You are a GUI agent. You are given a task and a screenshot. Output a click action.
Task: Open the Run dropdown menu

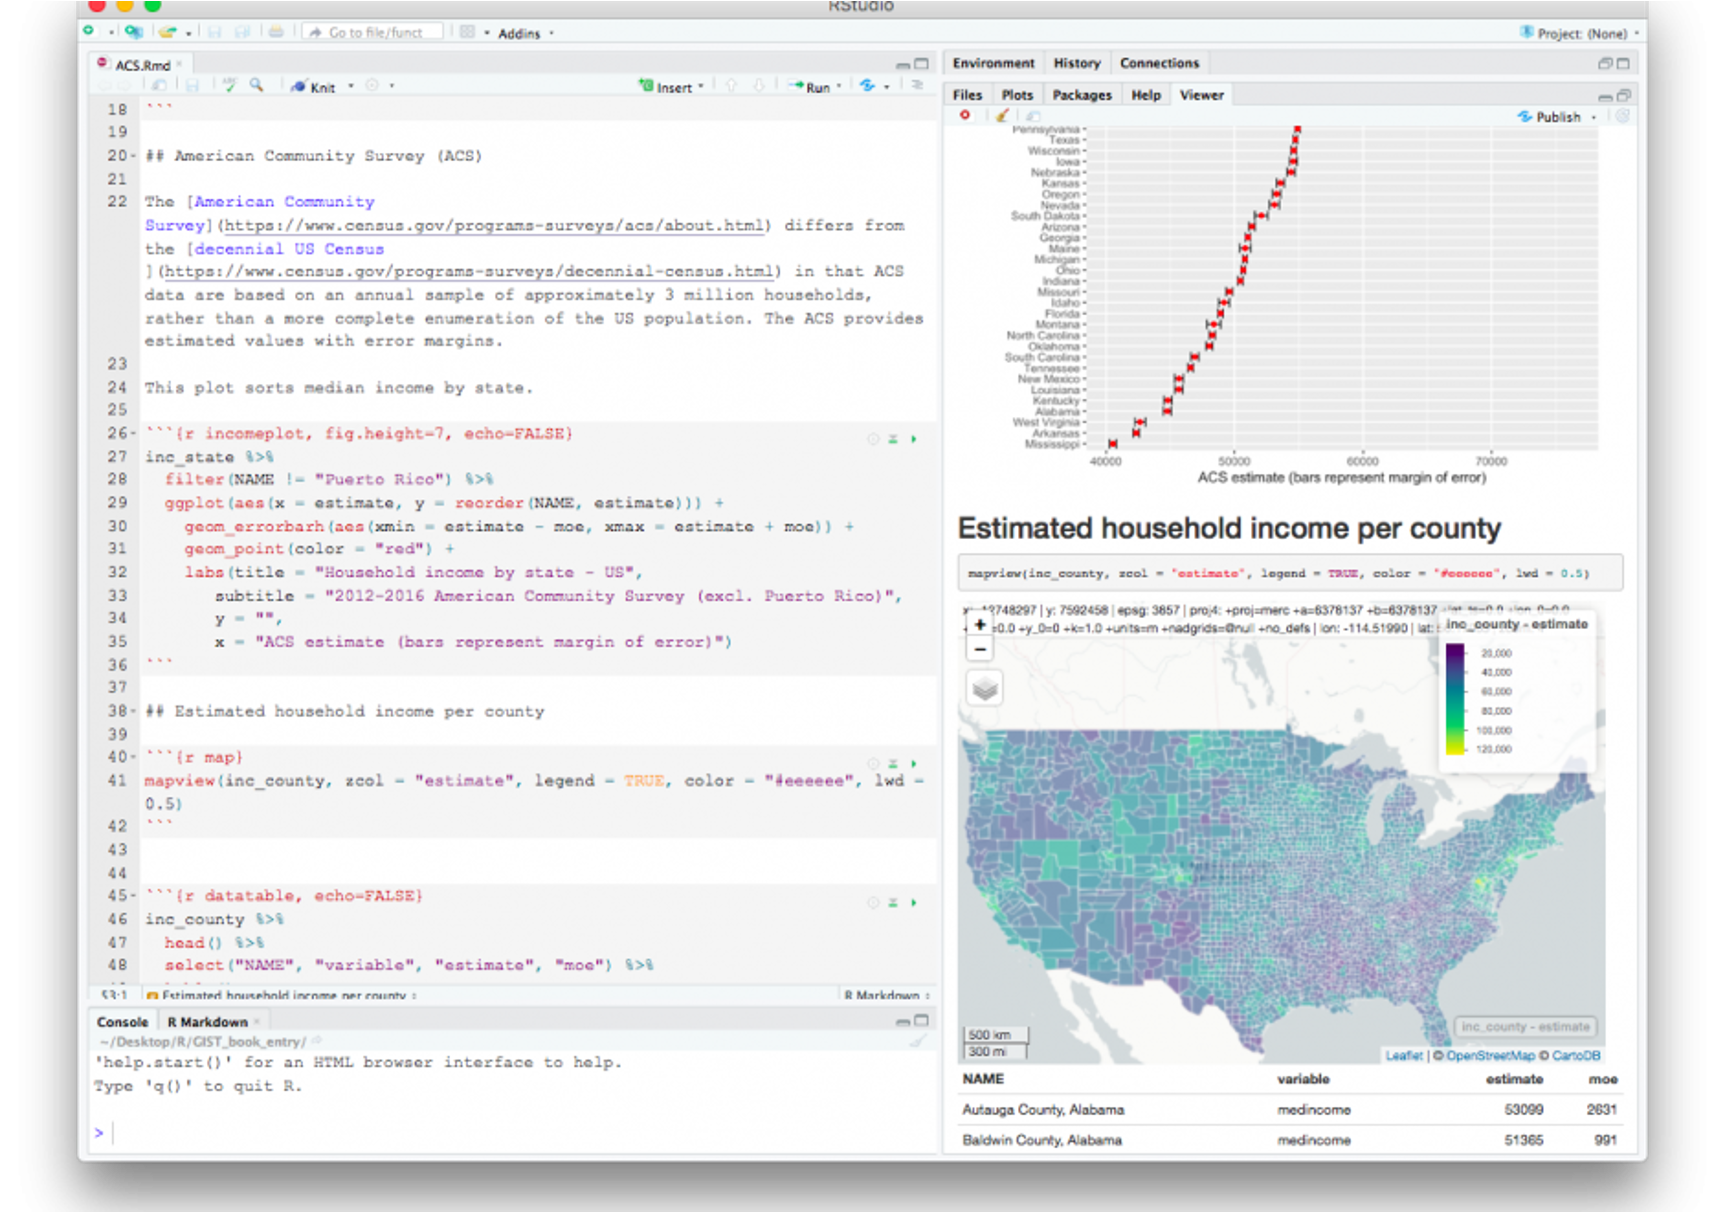(838, 87)
